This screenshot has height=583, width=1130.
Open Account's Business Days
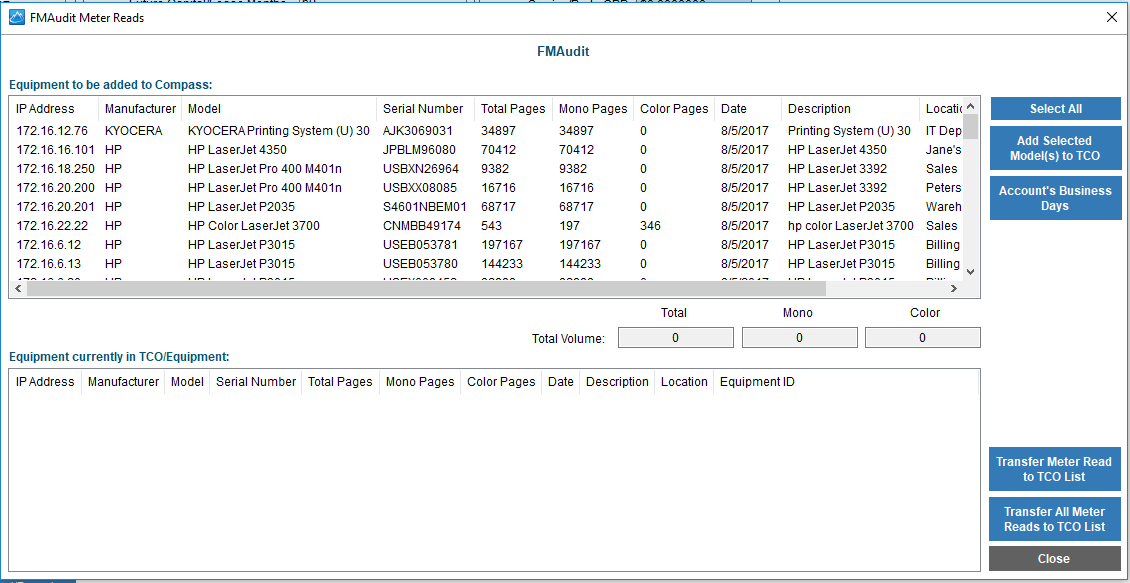tap(1056, 198)
